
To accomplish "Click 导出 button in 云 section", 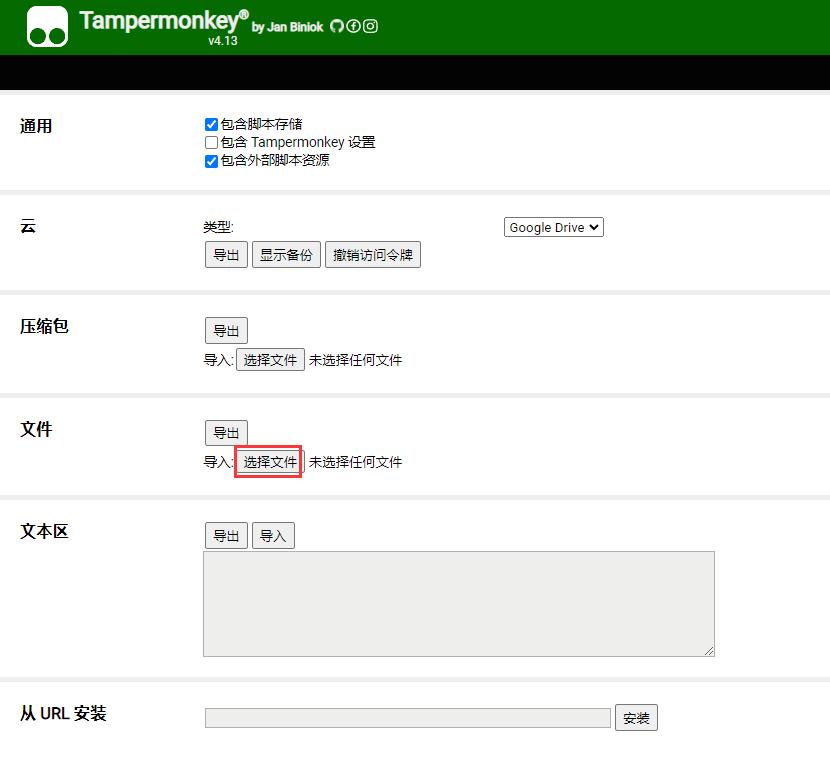I will pyautogui.click(x=226, y=255).
